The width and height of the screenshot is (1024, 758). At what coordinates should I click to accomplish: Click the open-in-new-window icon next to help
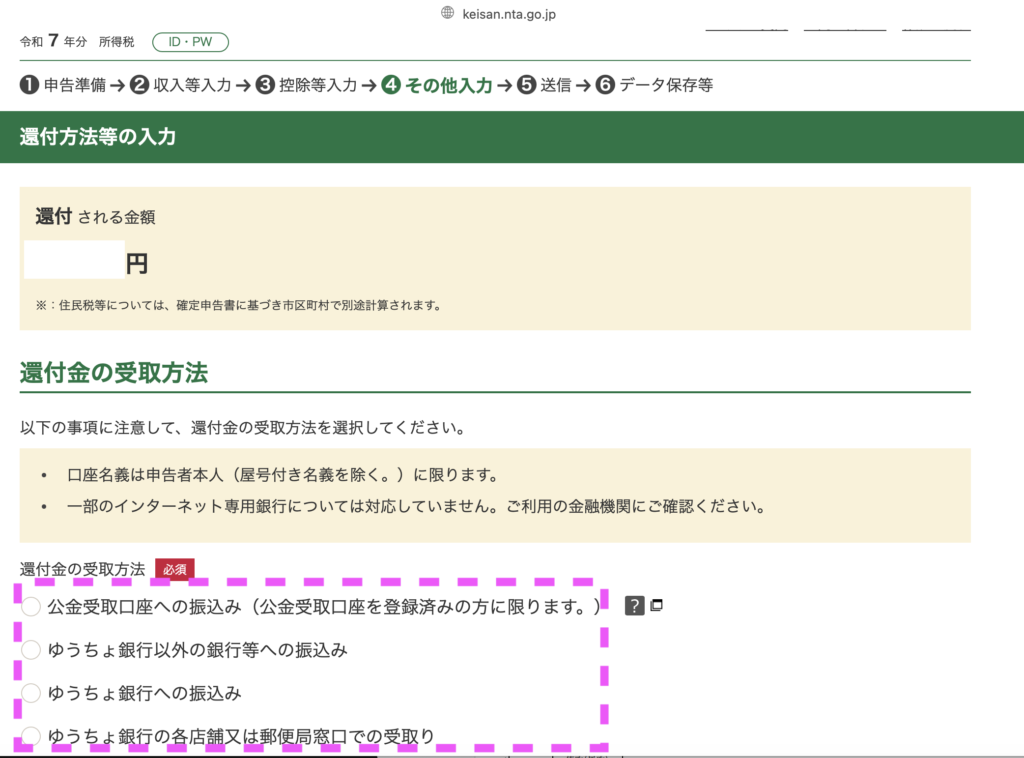tap(657, 605)
